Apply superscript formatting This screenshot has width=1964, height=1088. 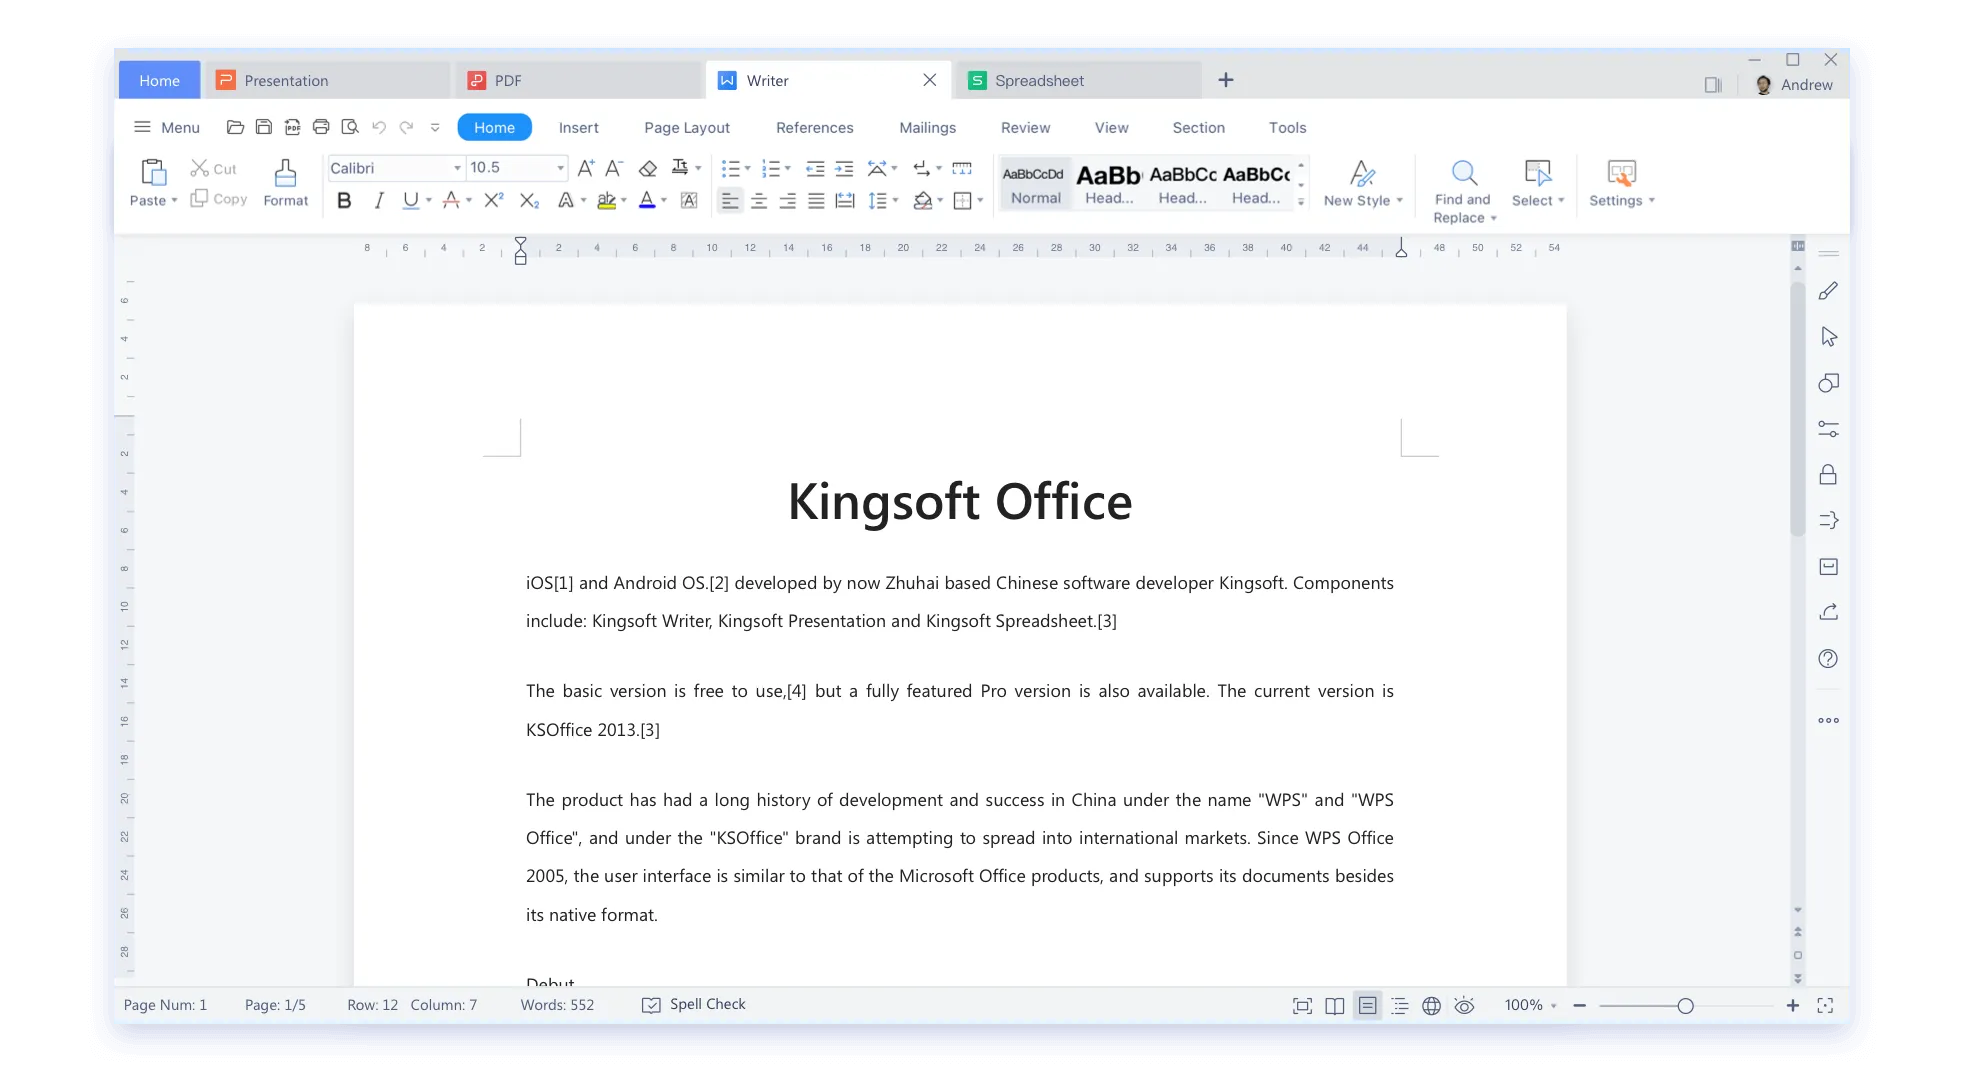pos(493,201)
